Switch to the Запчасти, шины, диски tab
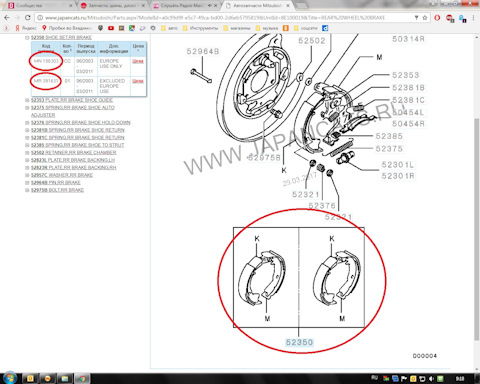The width and height of the screenshot is (480, 384). (x=112, y=6)
